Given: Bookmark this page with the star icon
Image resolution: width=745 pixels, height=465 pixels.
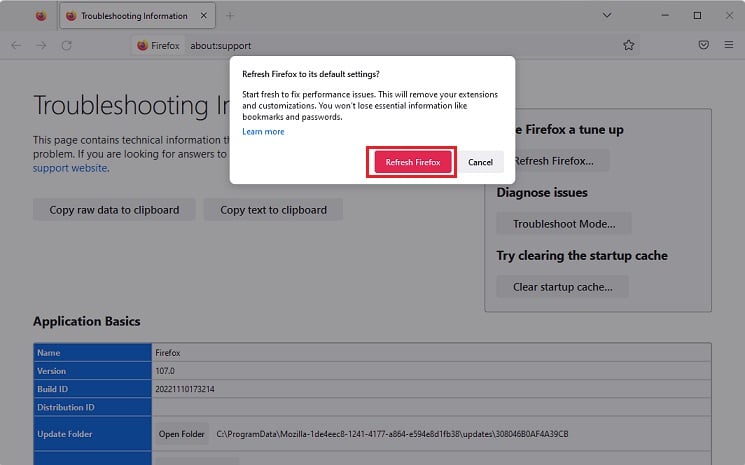Looking at the screenshot, I should tap(629, 45).
